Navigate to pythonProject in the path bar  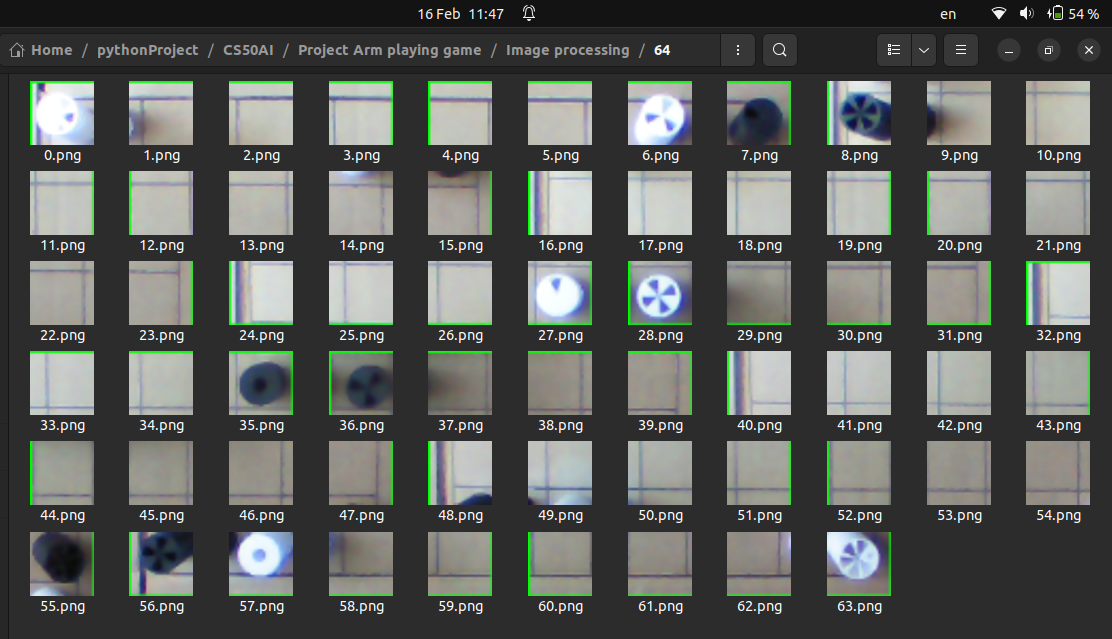(148, 50)
